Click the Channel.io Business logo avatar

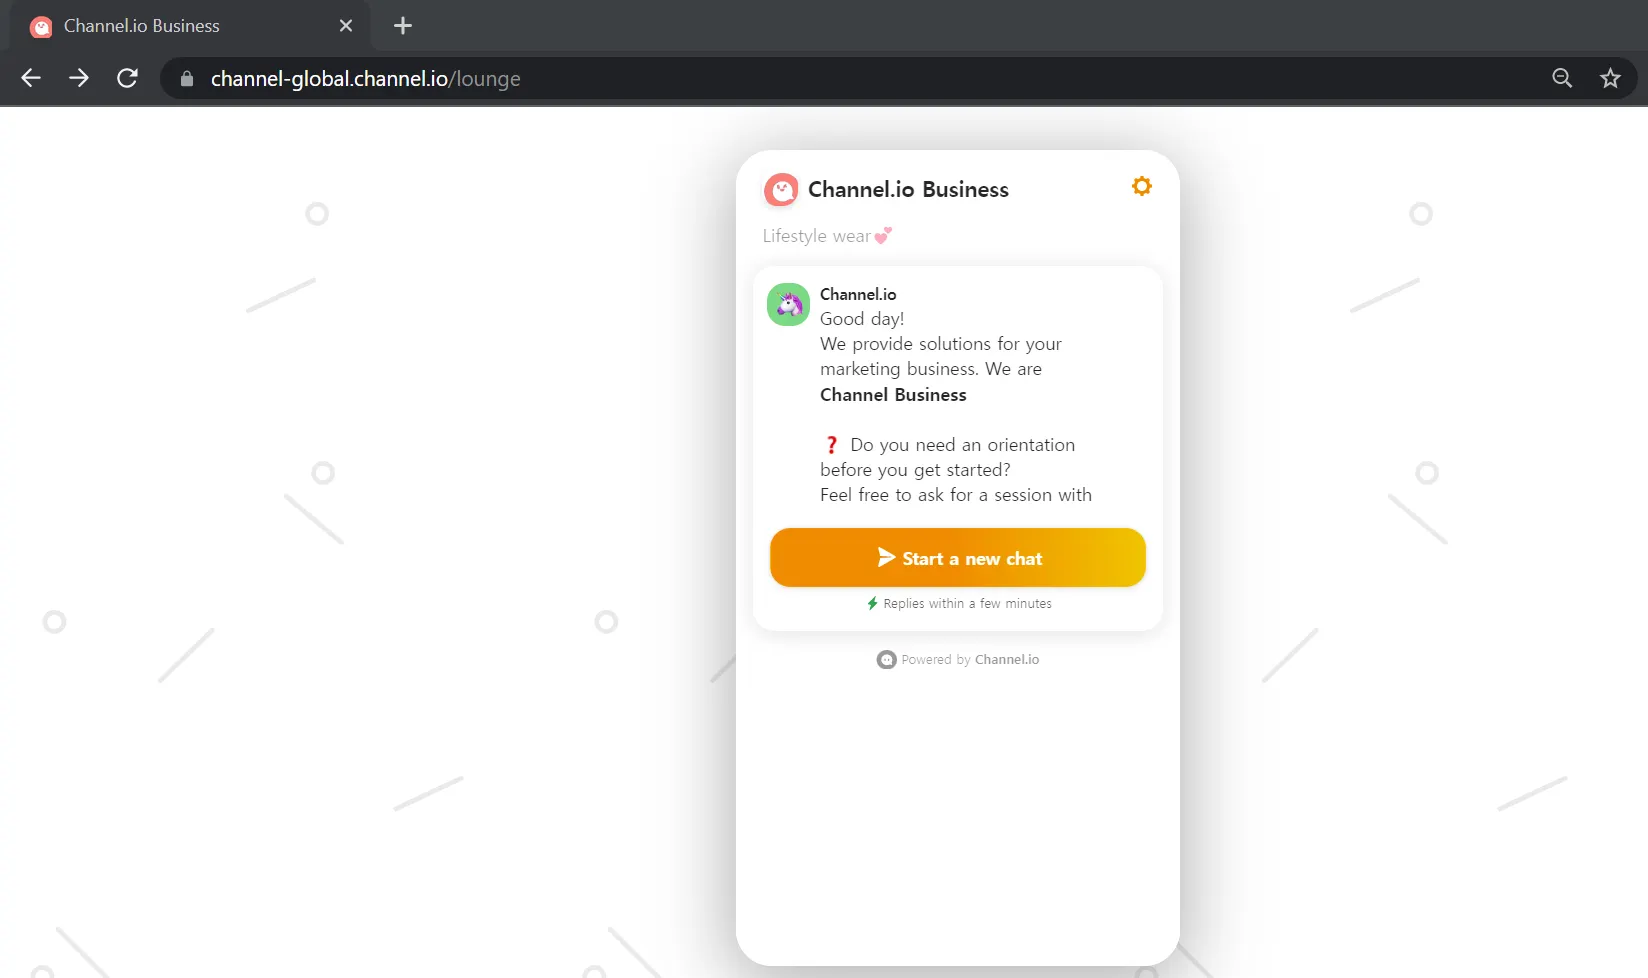(x=781, y=190)
